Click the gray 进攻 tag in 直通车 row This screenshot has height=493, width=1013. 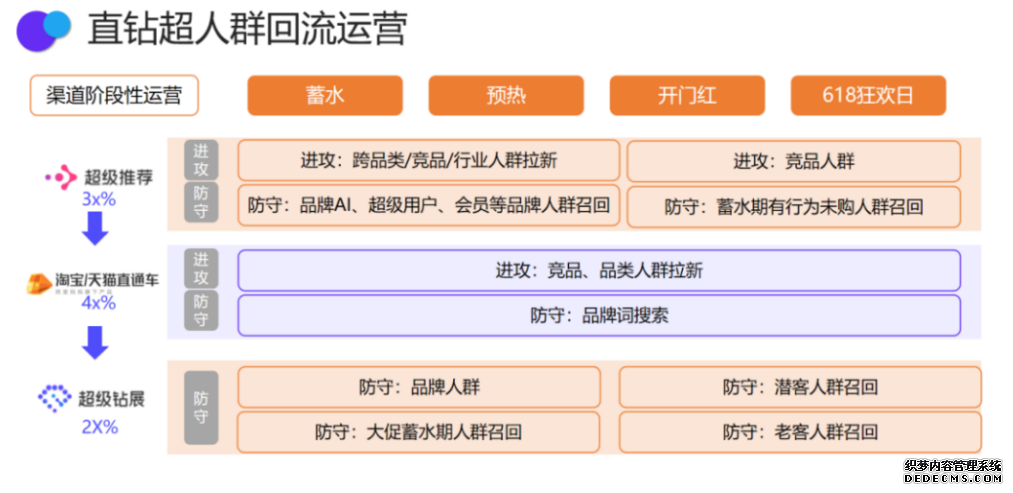pos(201,269)
